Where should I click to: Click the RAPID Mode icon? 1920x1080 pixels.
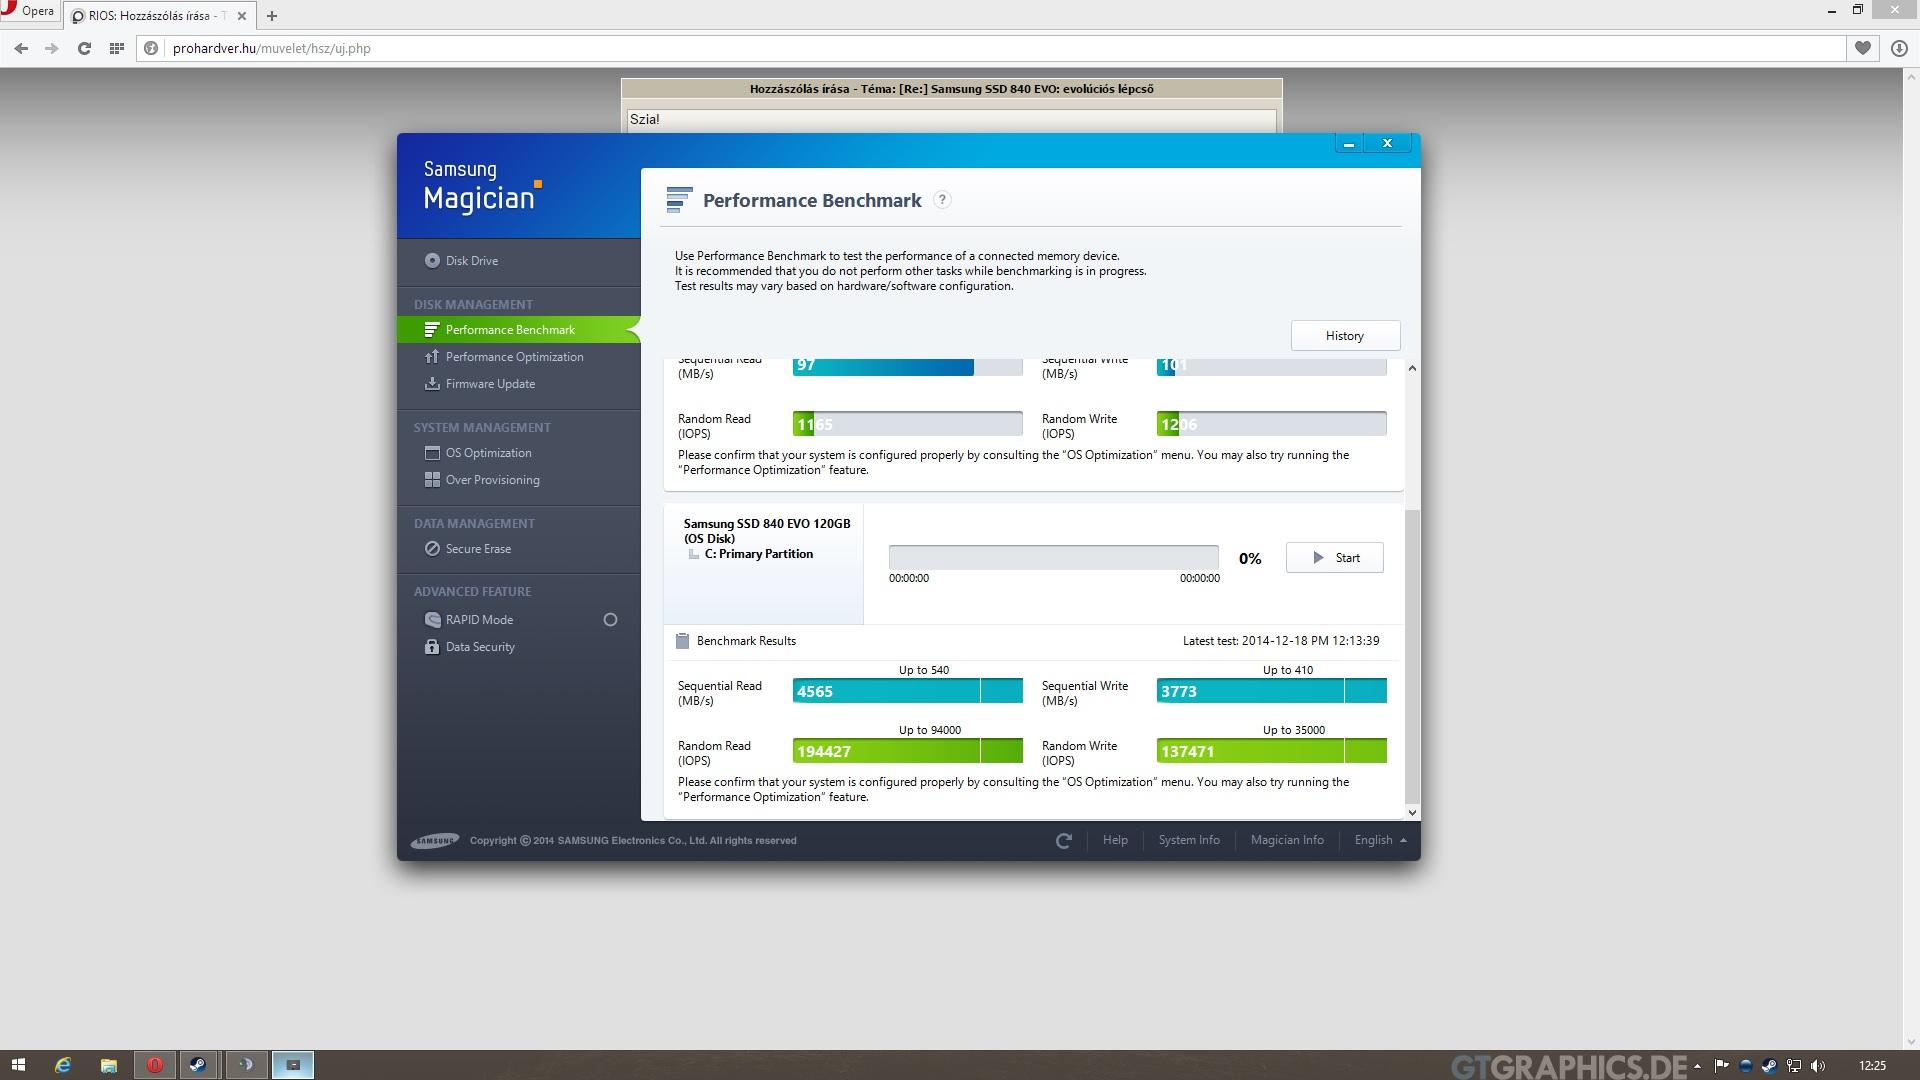432,619
